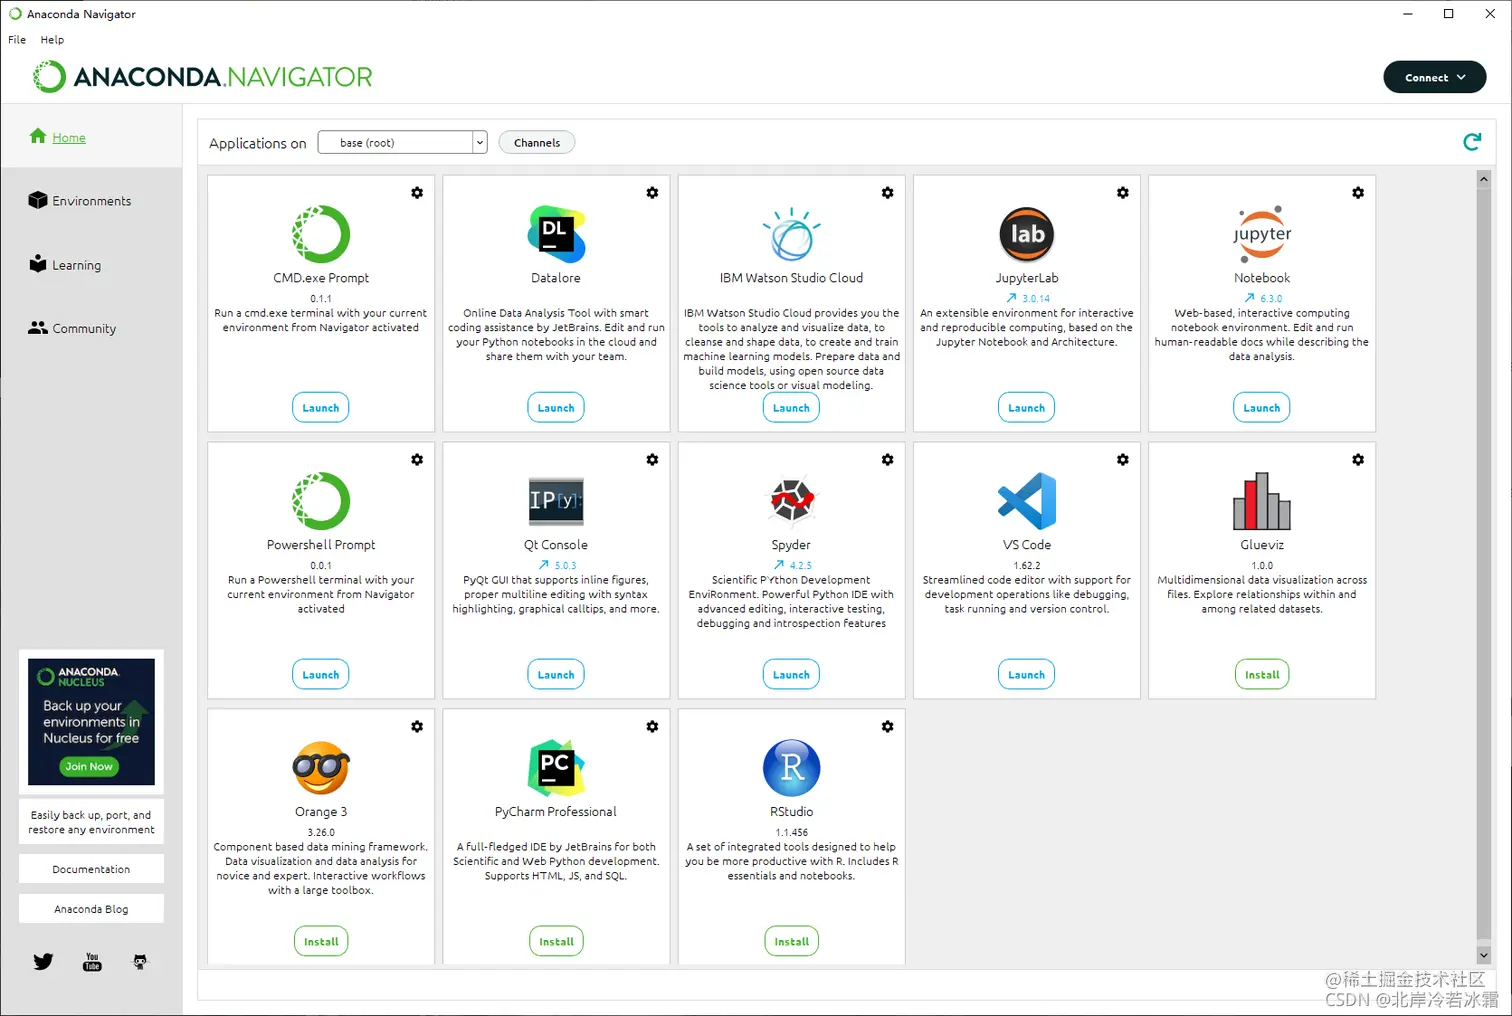Image resolution: width=1512 pixels, height=1016 pixels.
Task: Launch Datalore
Action: [556, 408]
